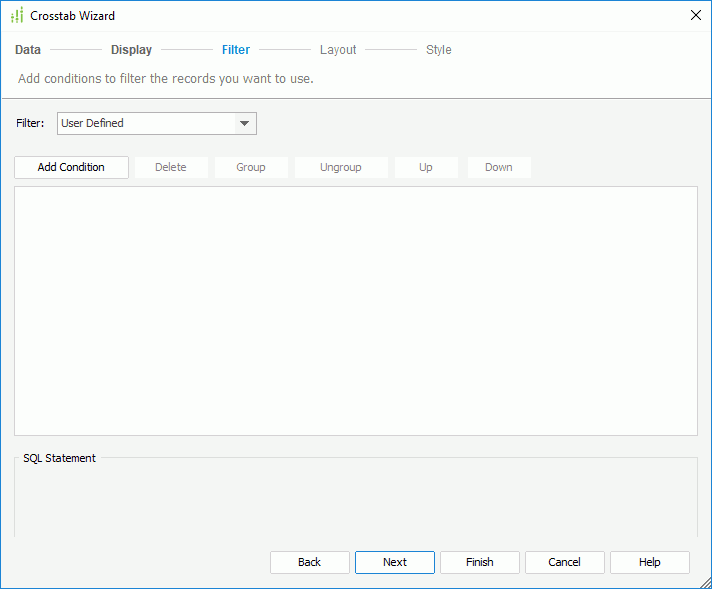Image resolution: width=712 pixels, height=589 pixels.
Task: Click the Group conditions button
Action: point(251,167)
